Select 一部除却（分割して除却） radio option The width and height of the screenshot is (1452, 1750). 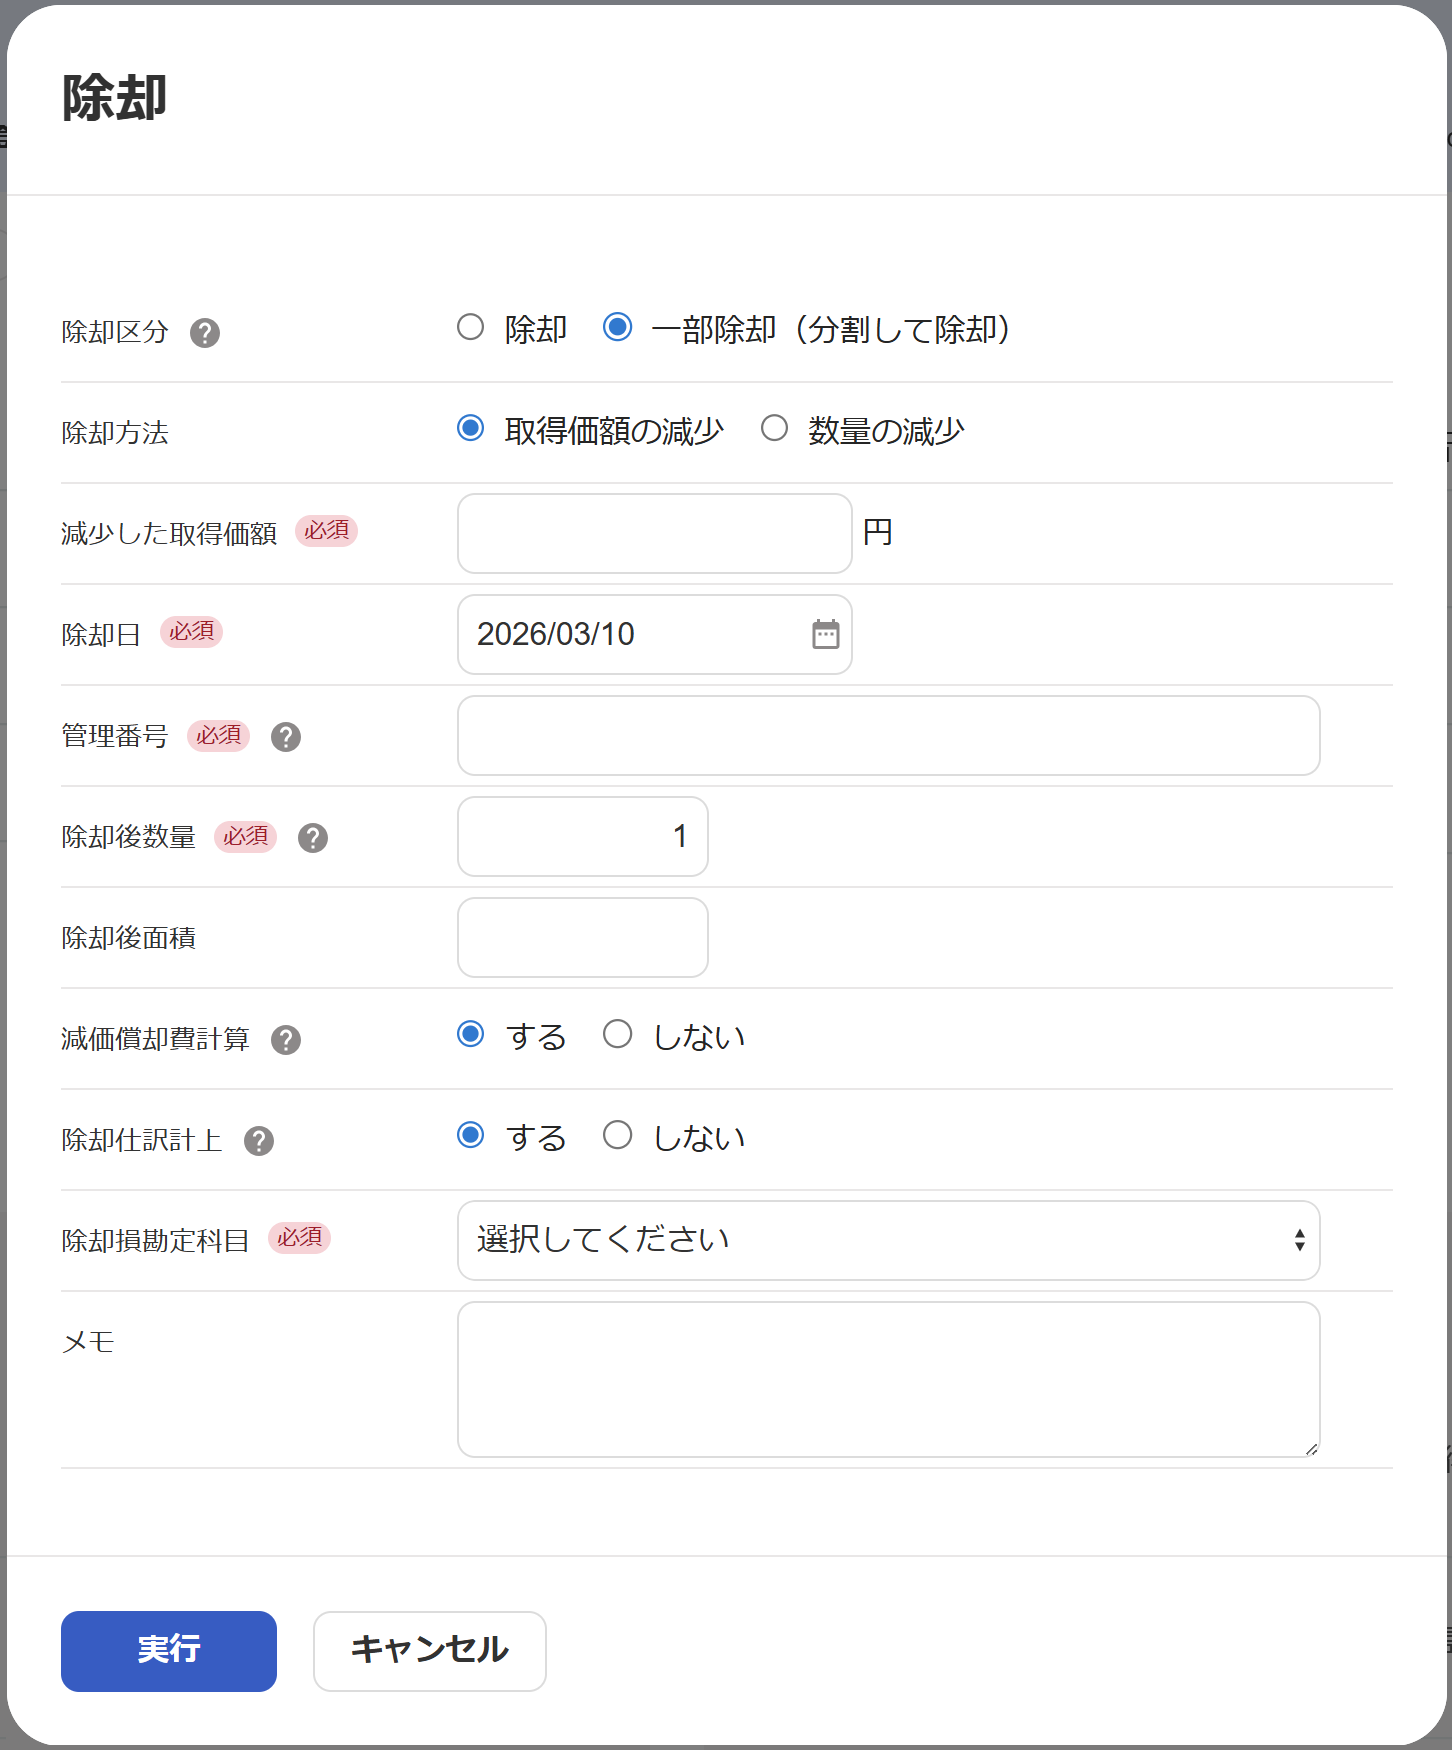point(617,327)
